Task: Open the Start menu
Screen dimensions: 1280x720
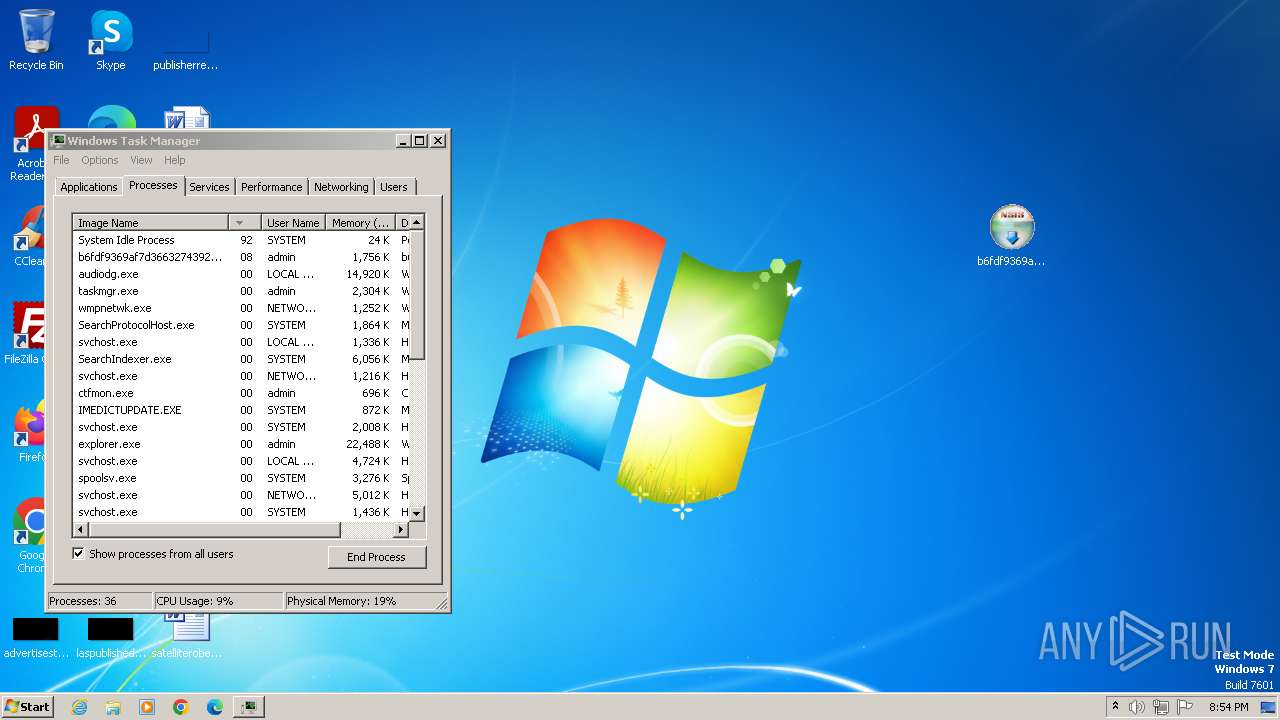Action: [27, 707]
